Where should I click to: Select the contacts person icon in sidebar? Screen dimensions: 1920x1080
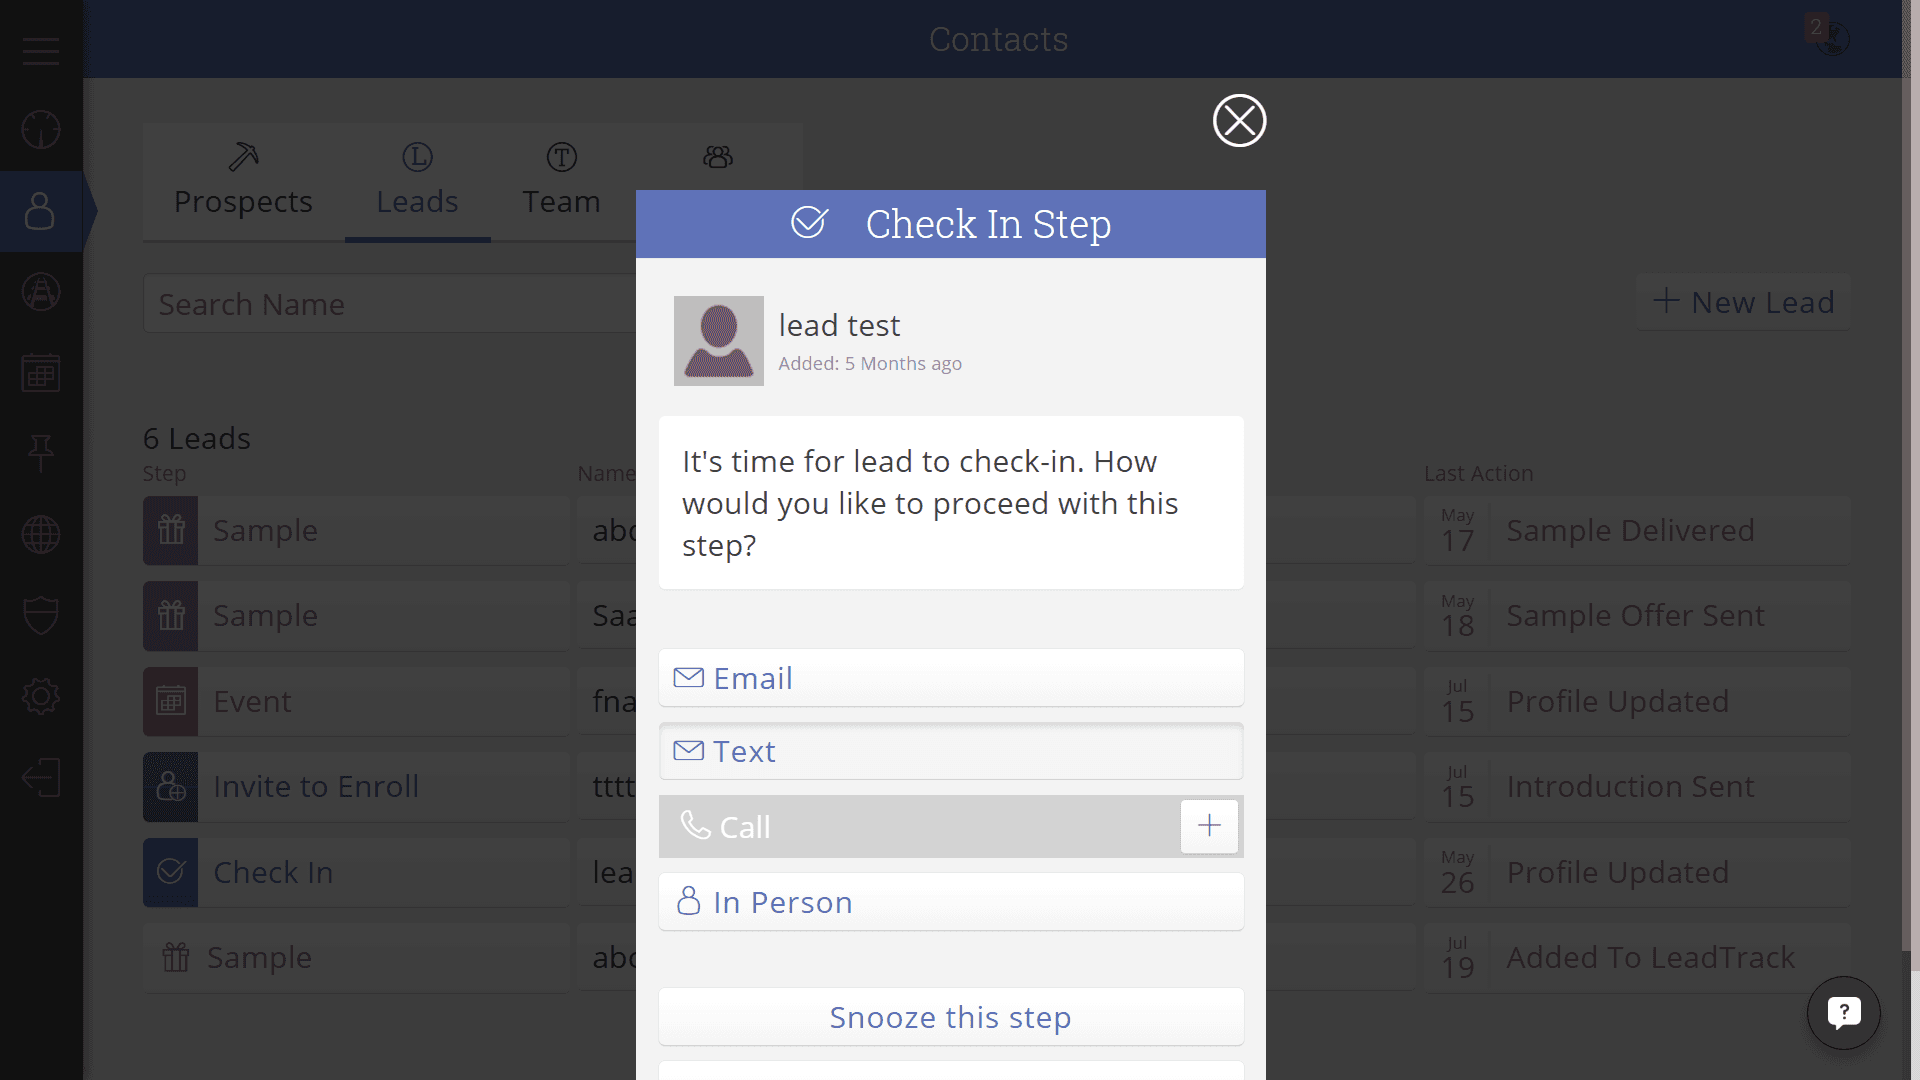pos(41,211)
